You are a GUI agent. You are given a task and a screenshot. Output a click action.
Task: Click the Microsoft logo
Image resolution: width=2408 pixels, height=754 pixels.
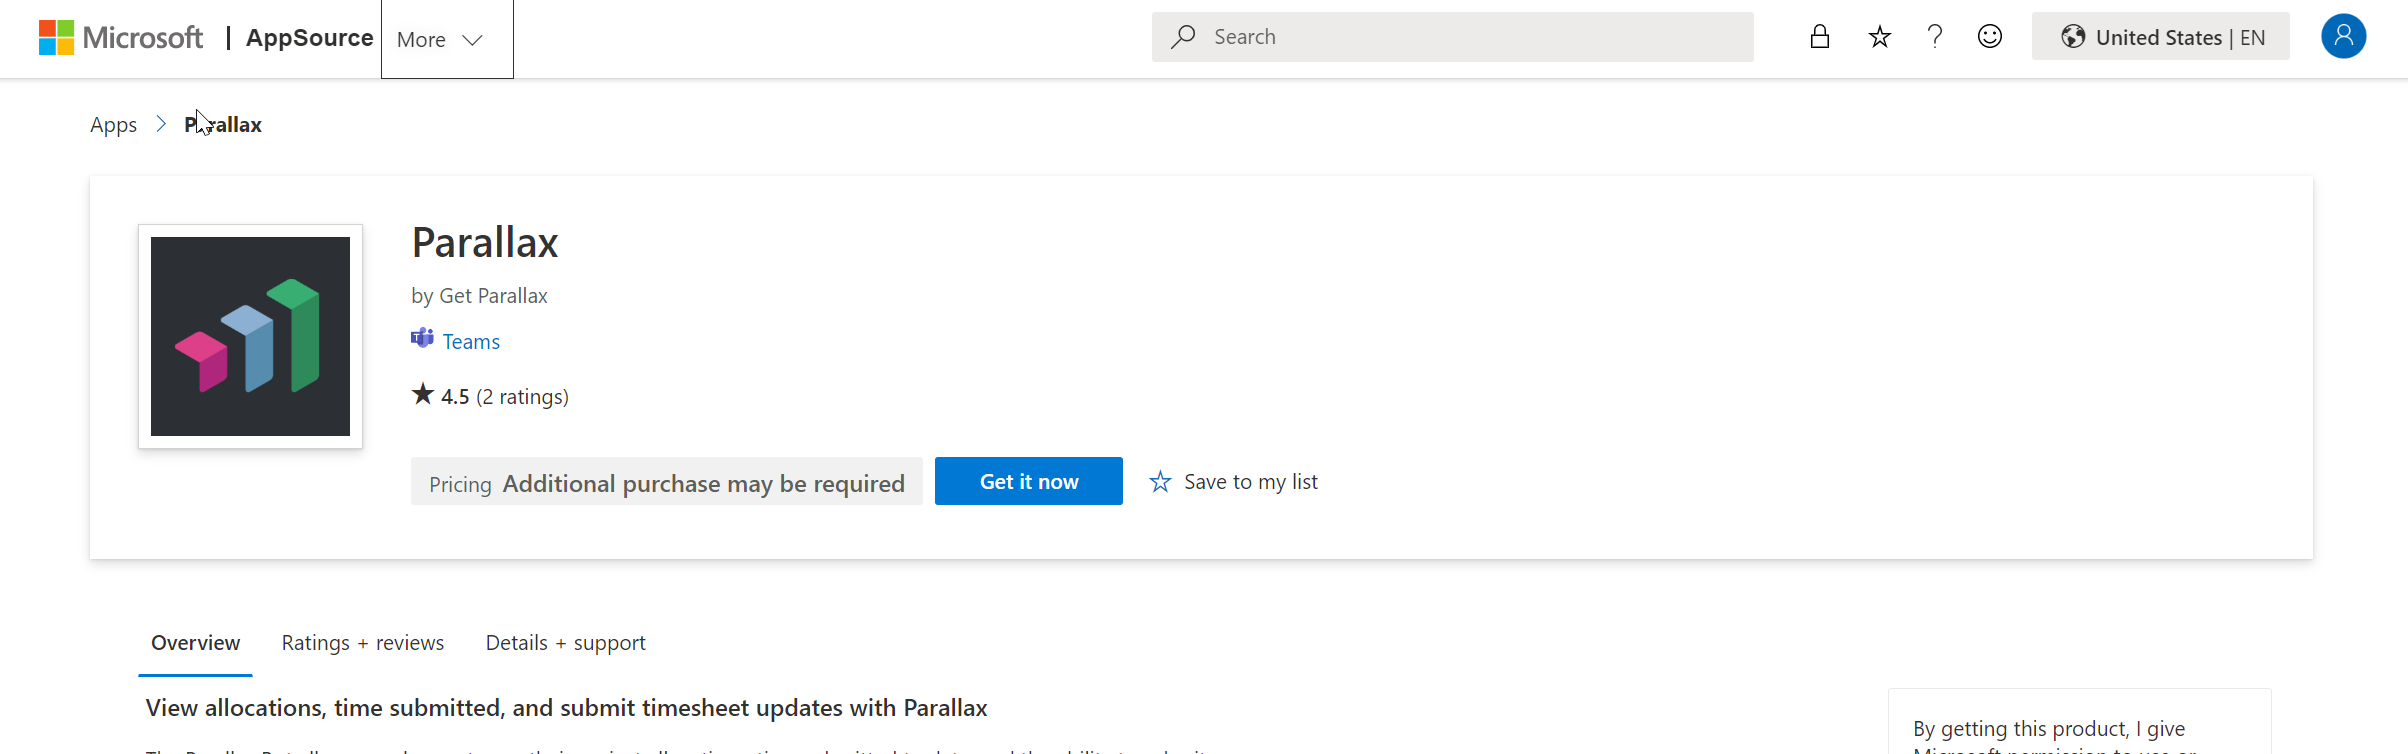pos(120,38)
